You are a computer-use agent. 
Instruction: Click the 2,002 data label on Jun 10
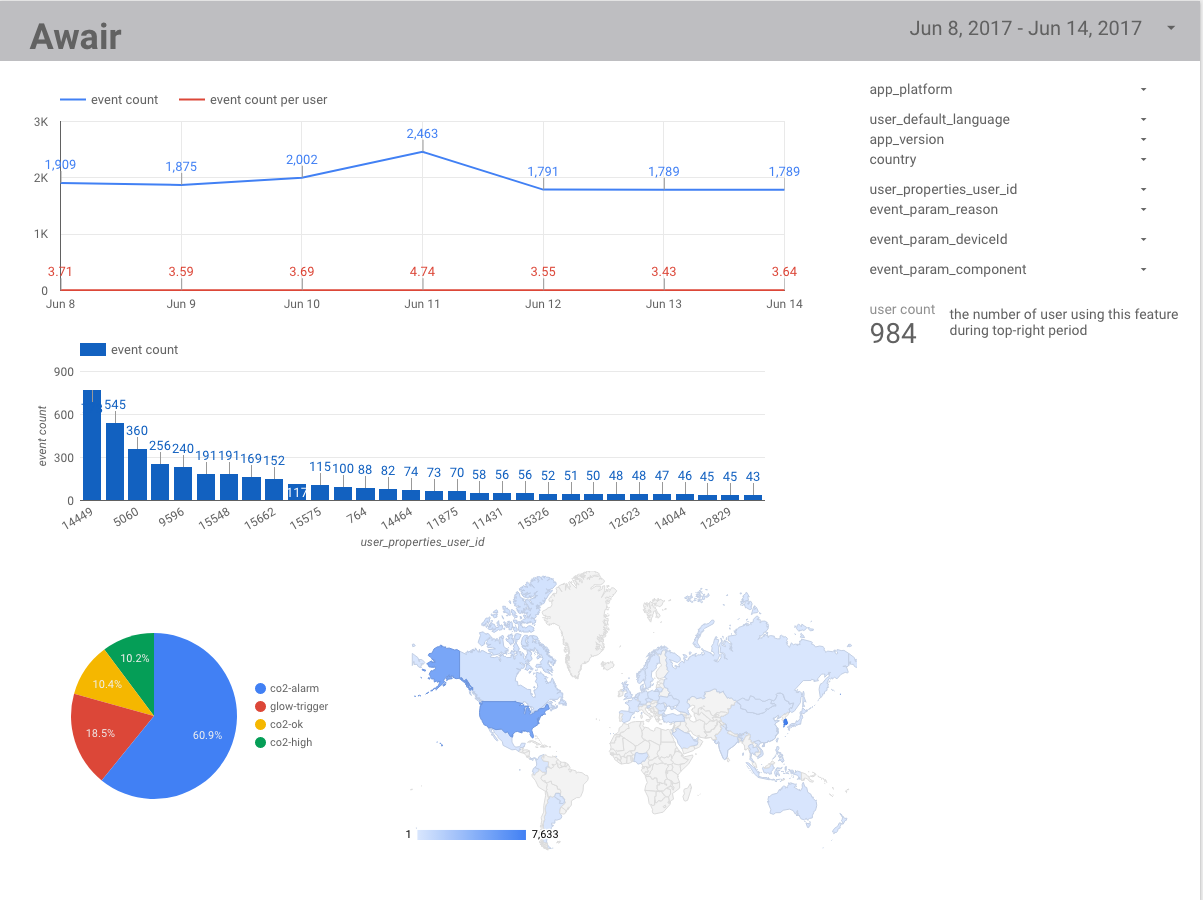tap(301, 160)
